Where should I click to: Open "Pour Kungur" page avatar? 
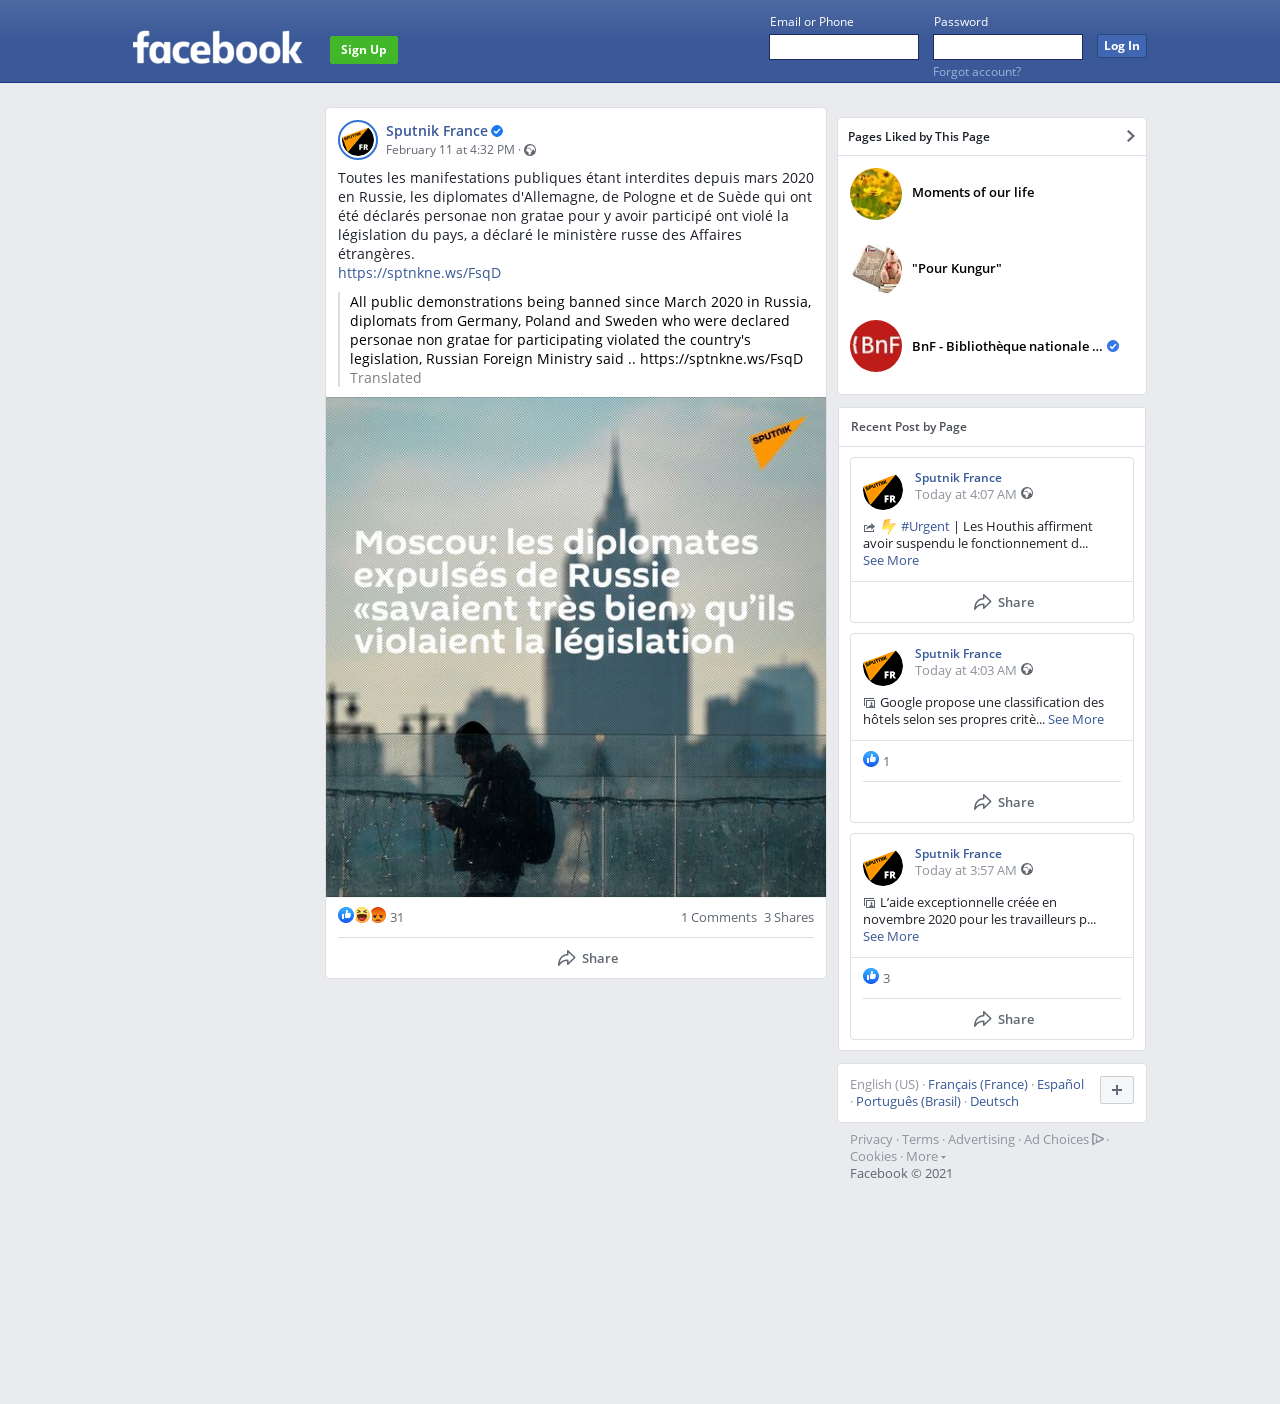(x=876, y=269)
